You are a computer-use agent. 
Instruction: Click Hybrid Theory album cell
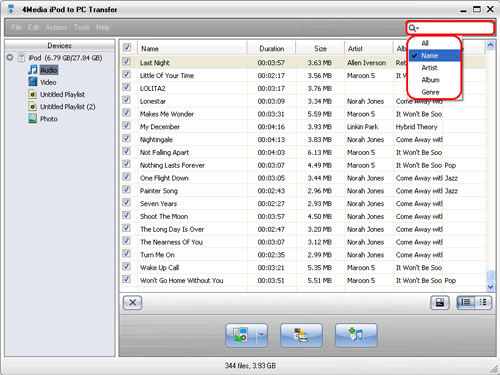[417, 127]
